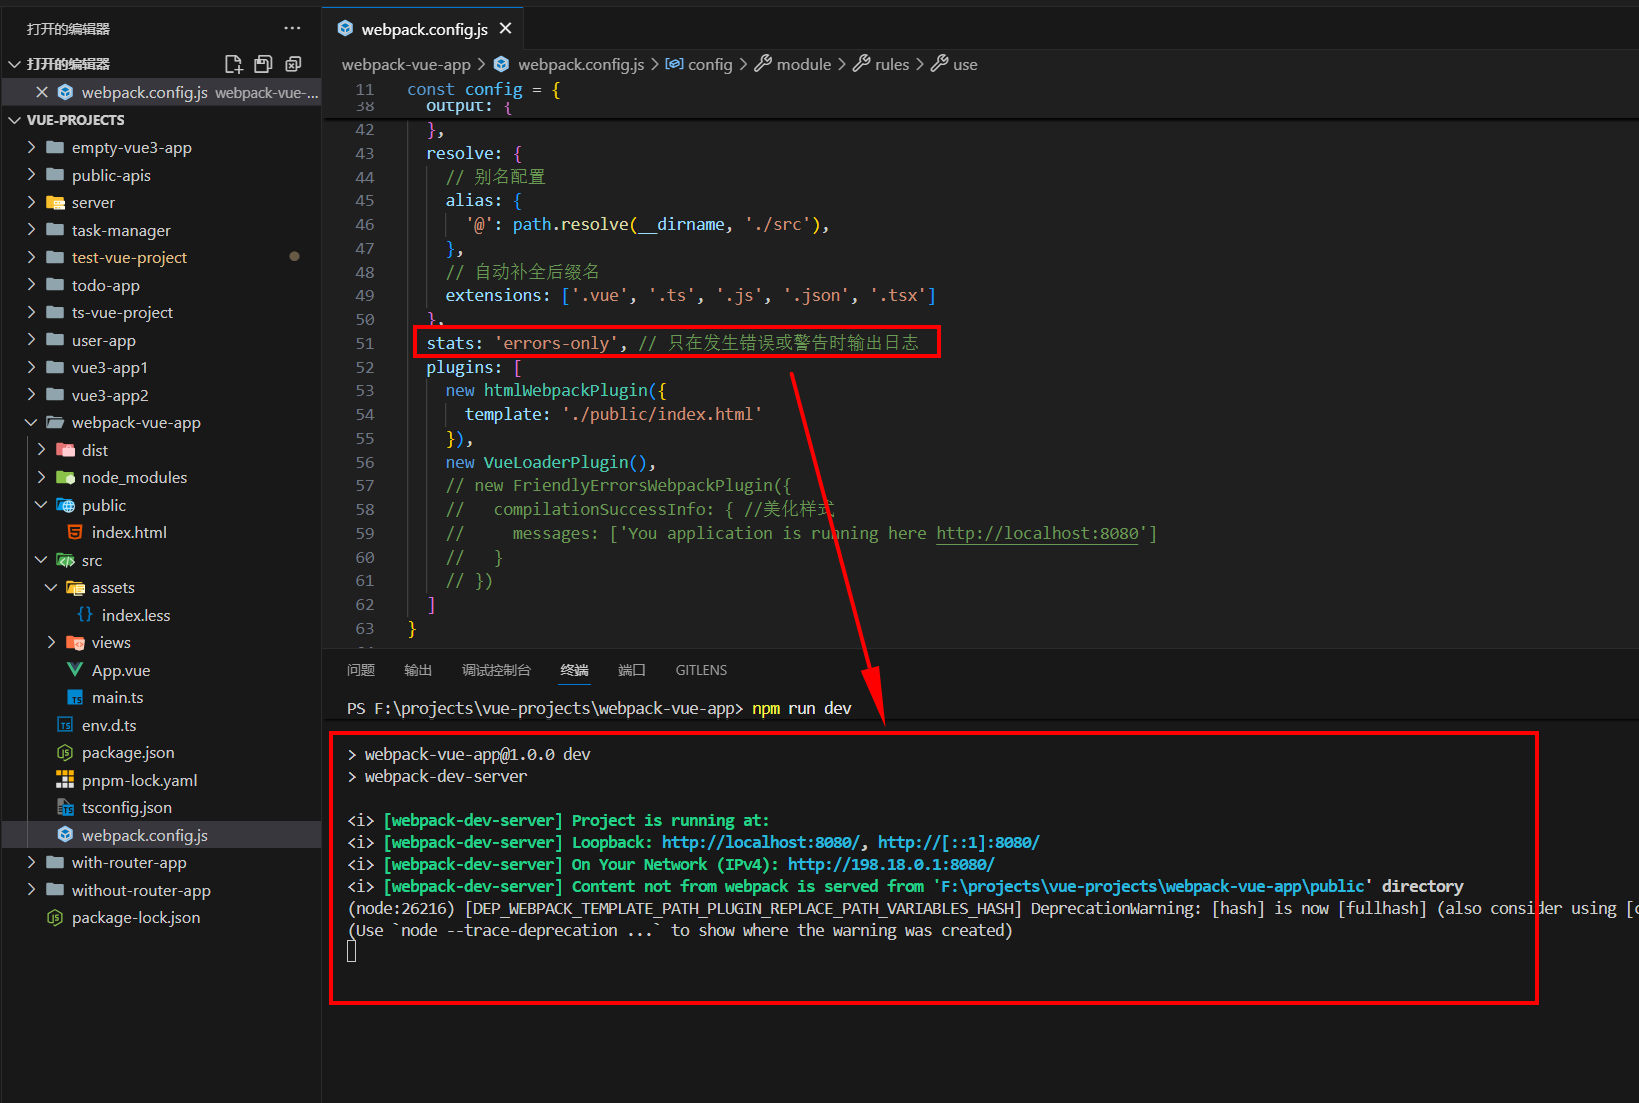The image size is (1639, 1103).
Task: Switch to the GITLENS panel tab
Action: 701,670
